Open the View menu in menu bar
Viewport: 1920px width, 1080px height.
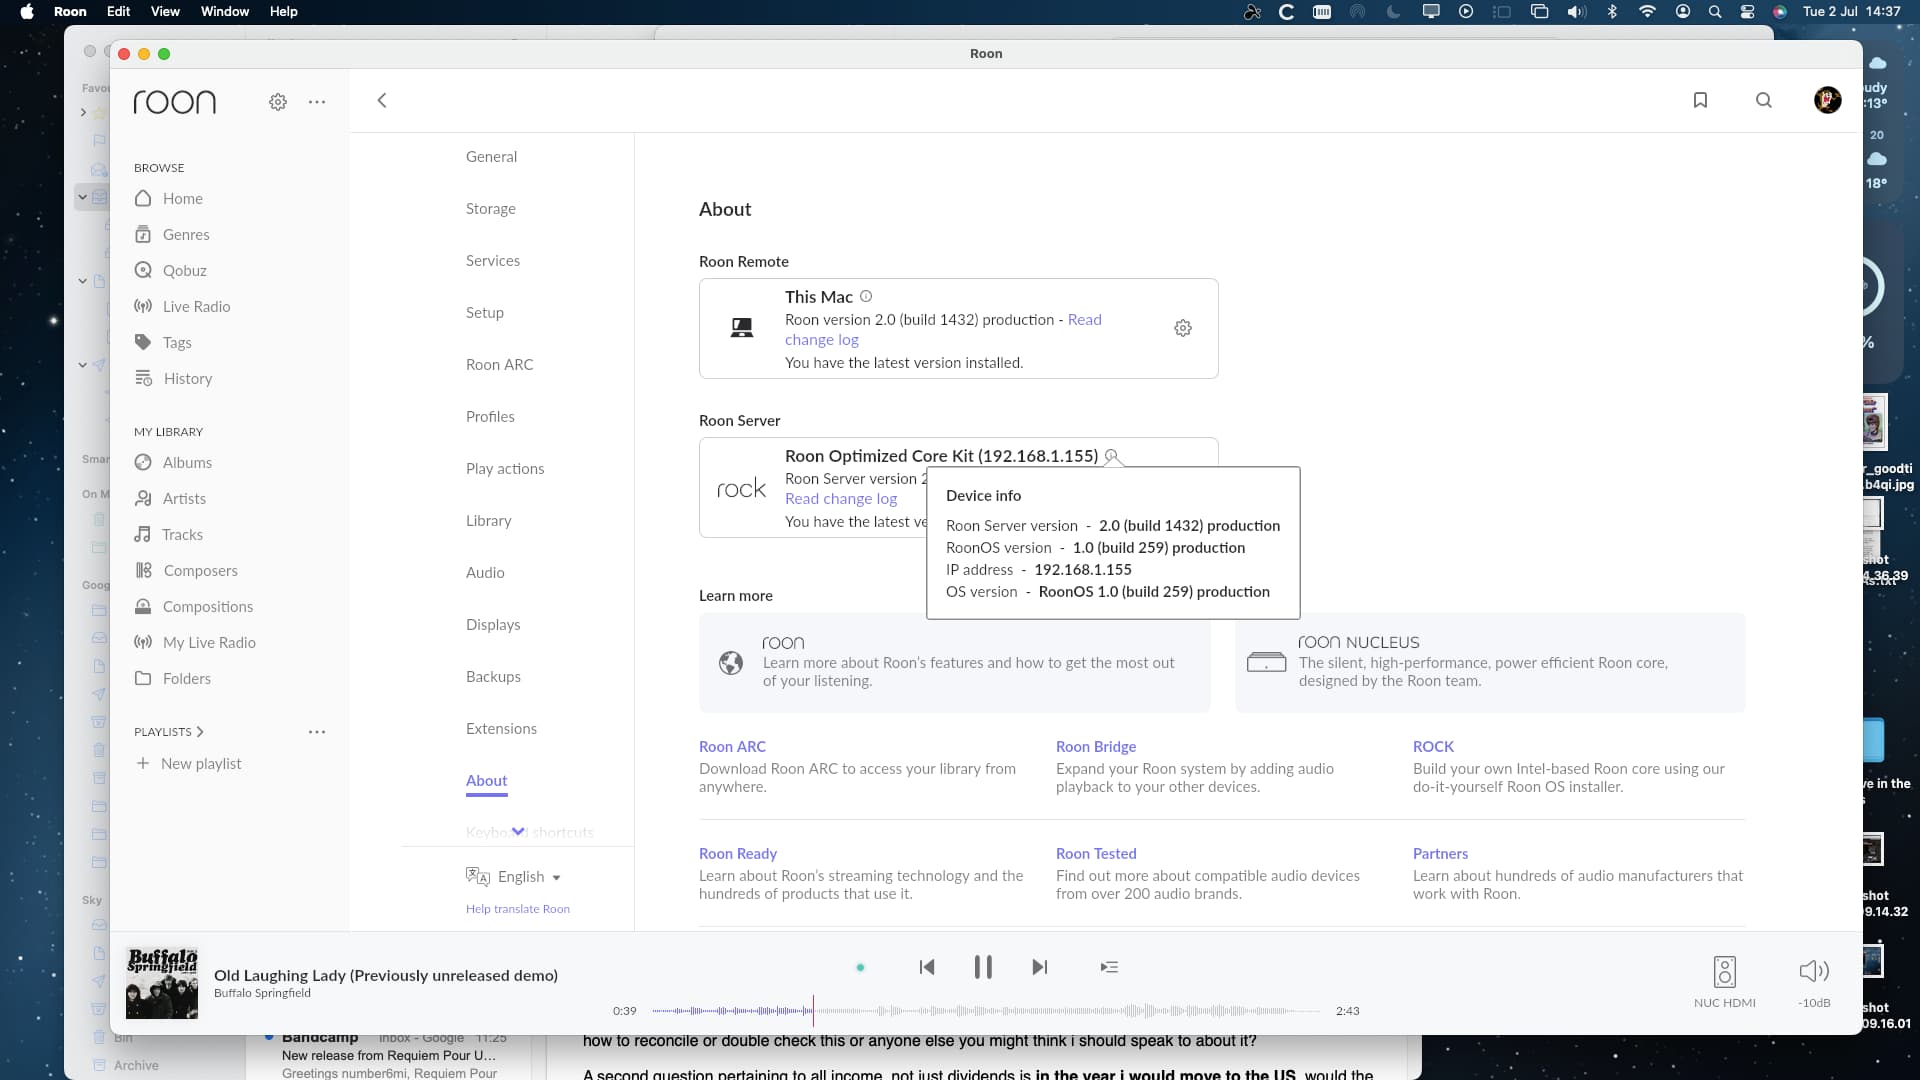tap(165, 11)
